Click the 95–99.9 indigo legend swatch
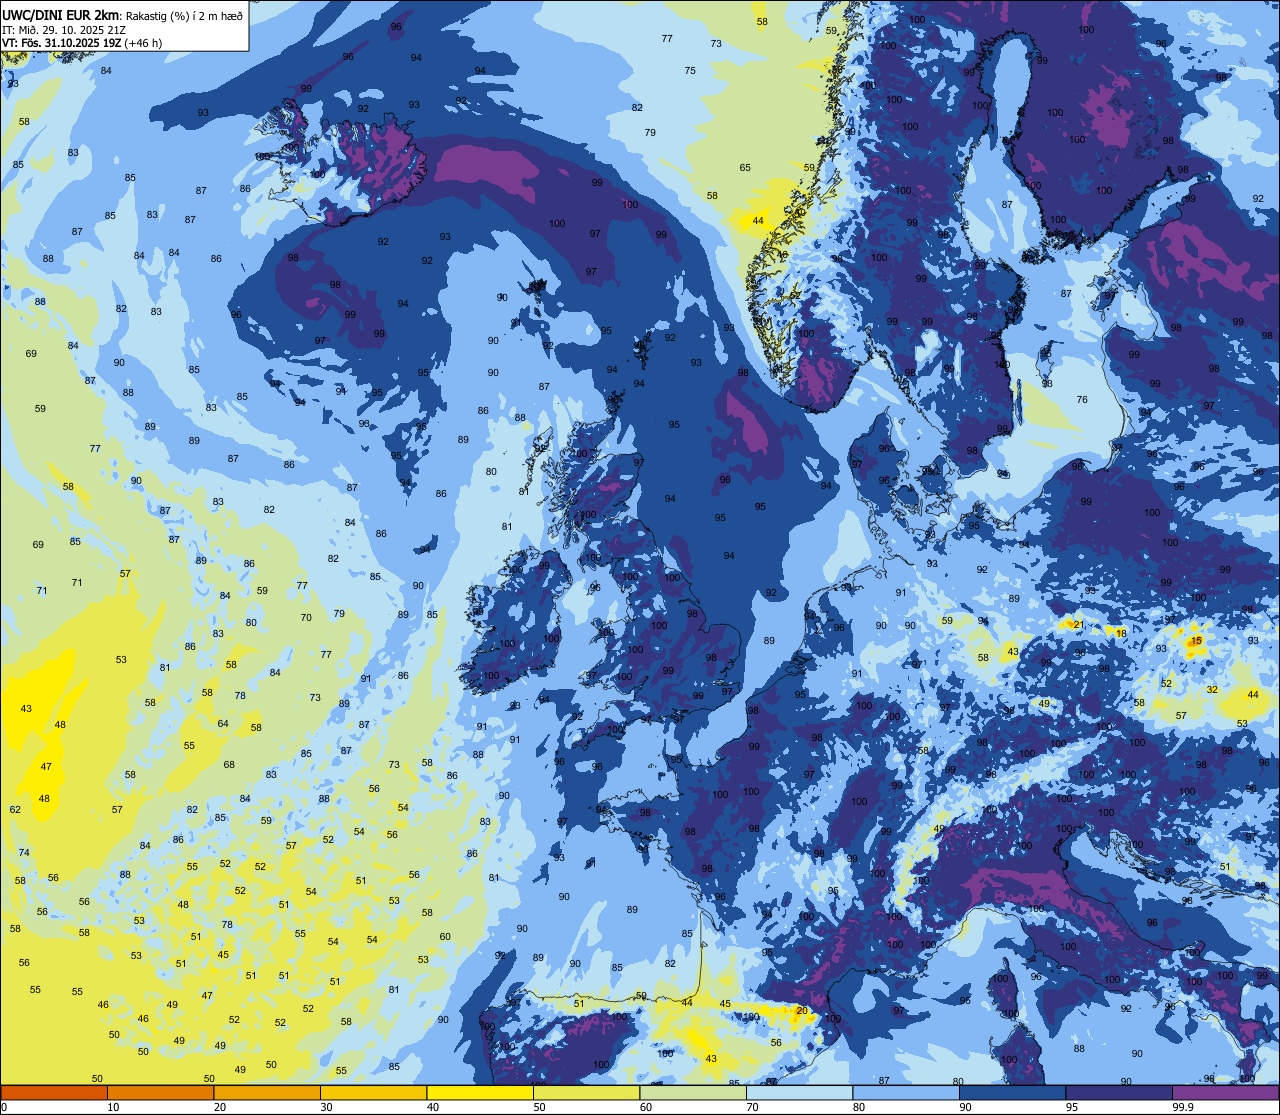 pos(1119,1092)
